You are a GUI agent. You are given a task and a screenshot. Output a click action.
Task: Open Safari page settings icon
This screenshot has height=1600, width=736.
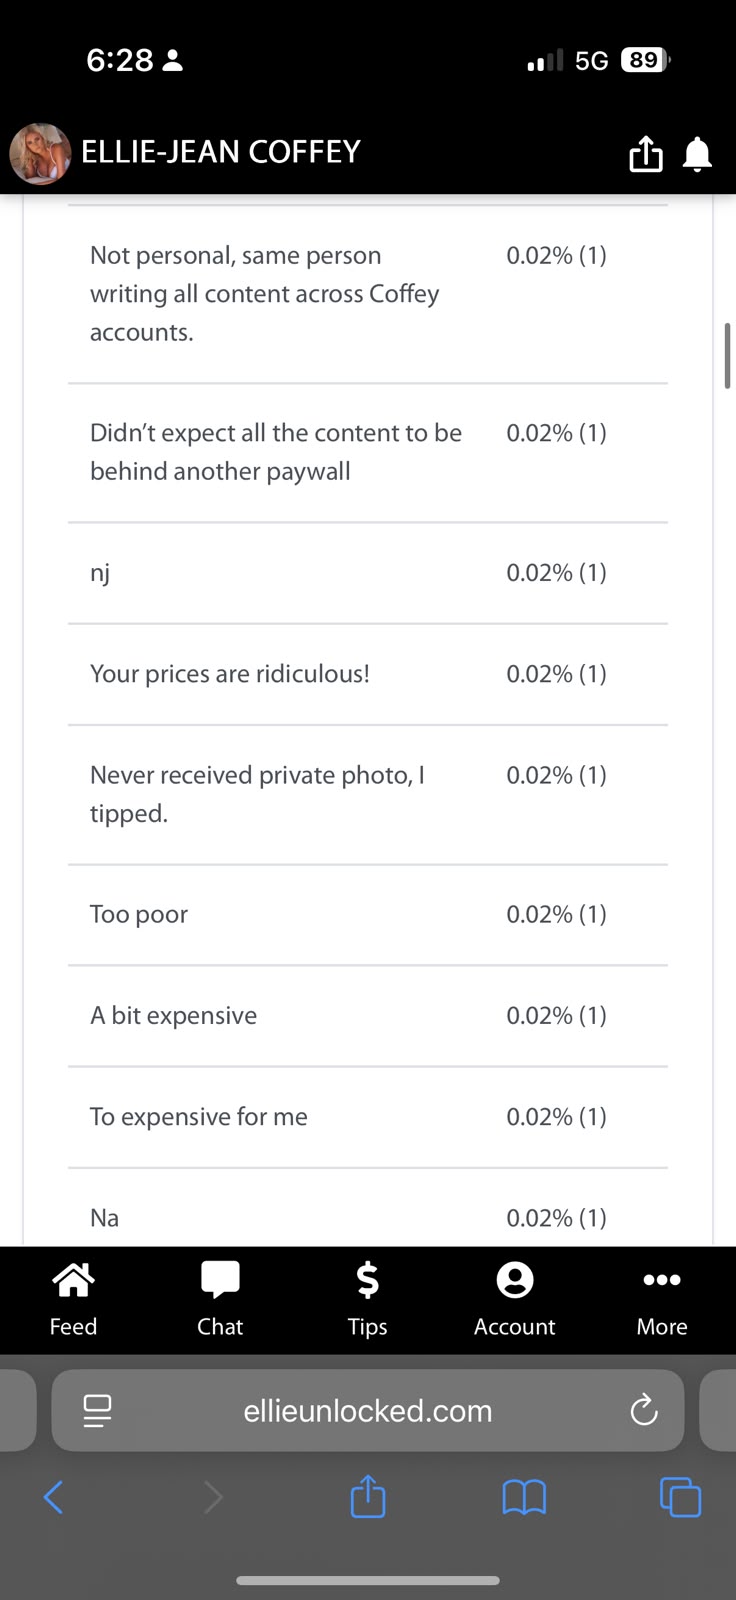pos(97,1410)
